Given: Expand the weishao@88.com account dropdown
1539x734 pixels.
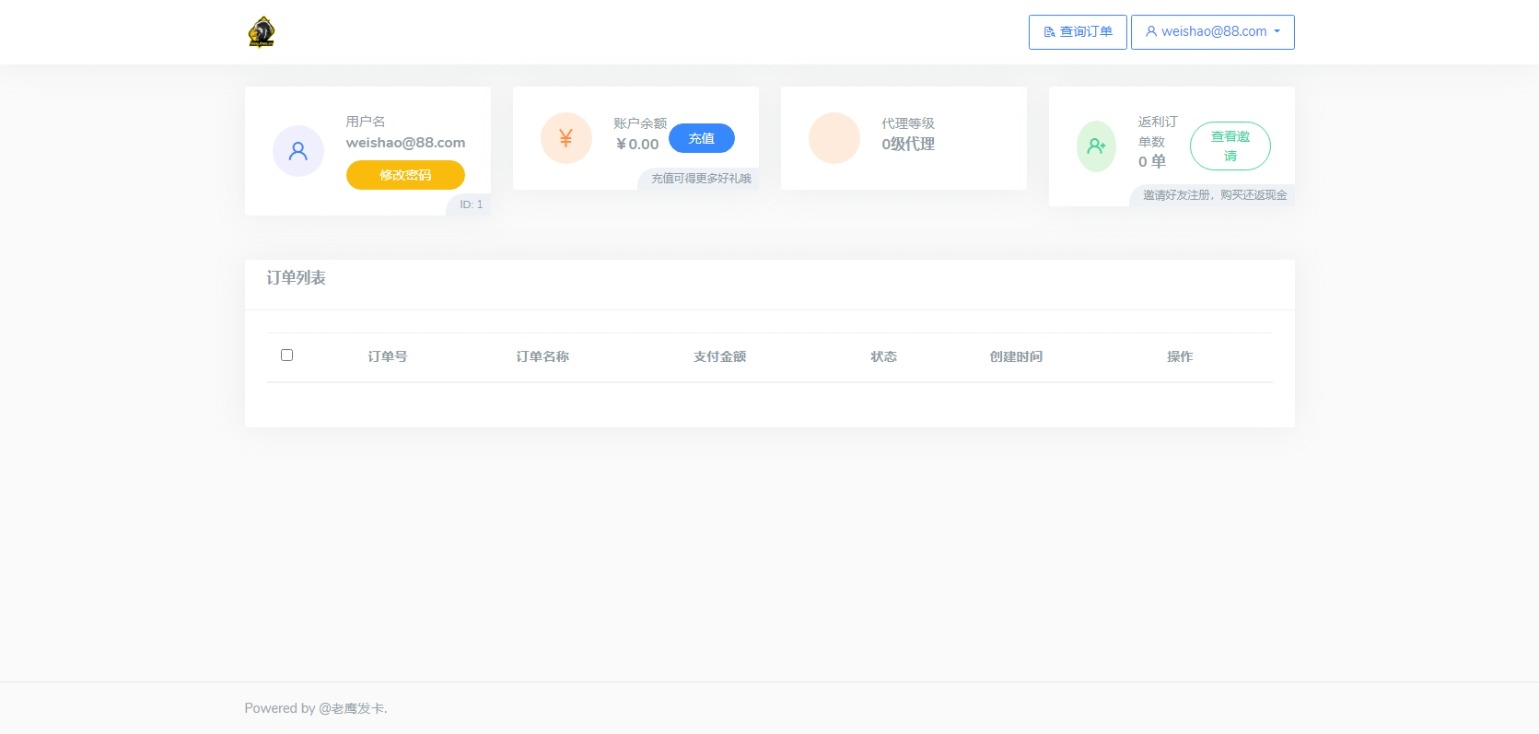Looking at the screenshot, I should (x=1213, y=32).
